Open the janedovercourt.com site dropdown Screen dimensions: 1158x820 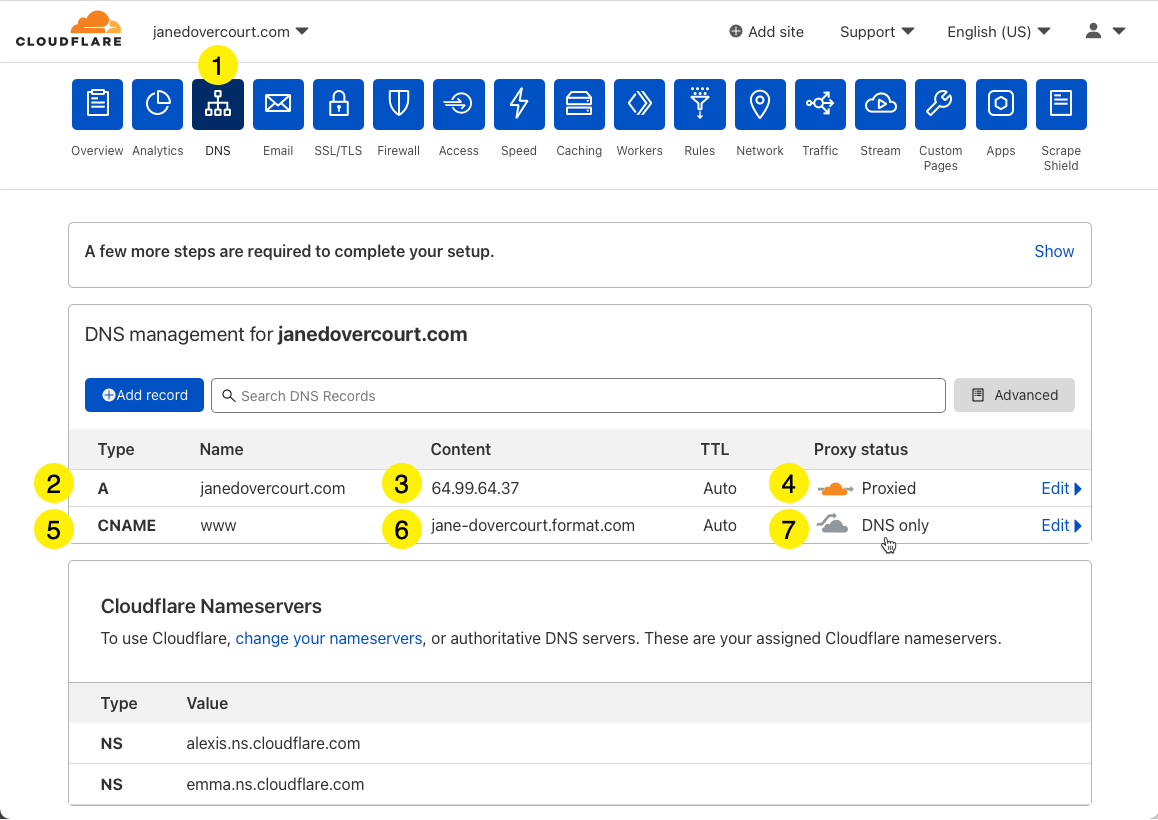(230, 32)
